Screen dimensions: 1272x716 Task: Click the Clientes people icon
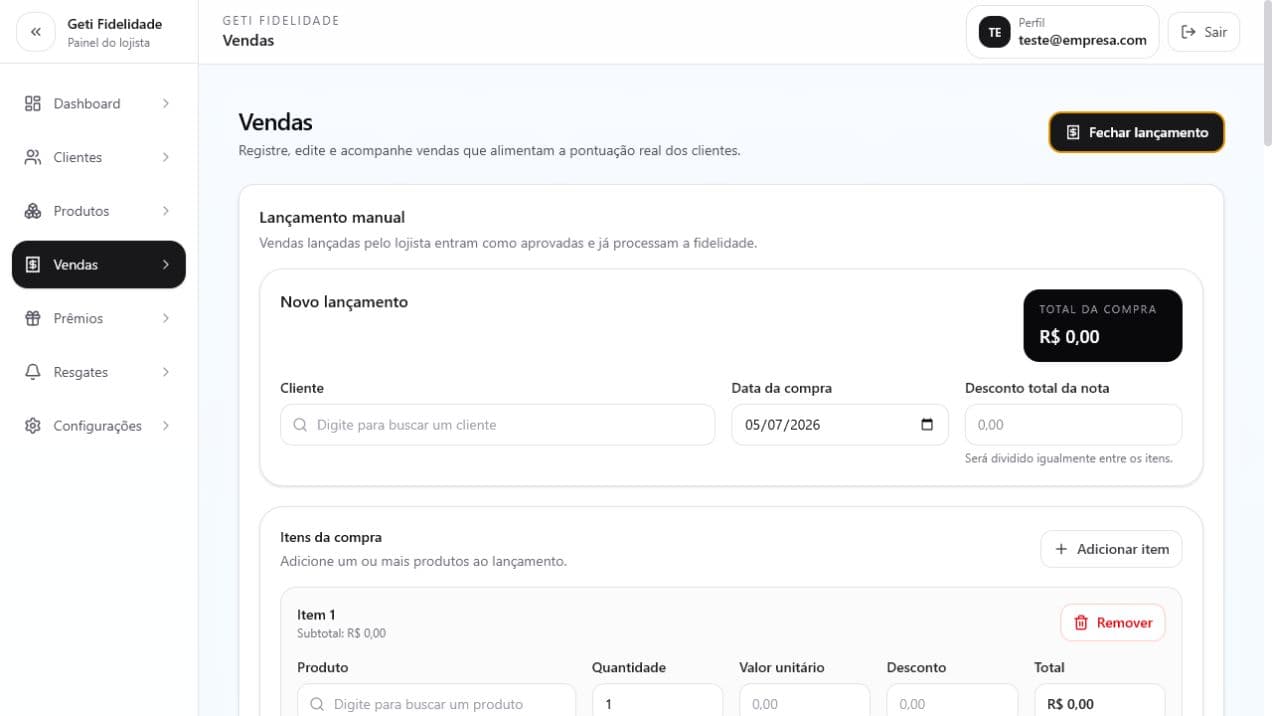click(33, 157)
